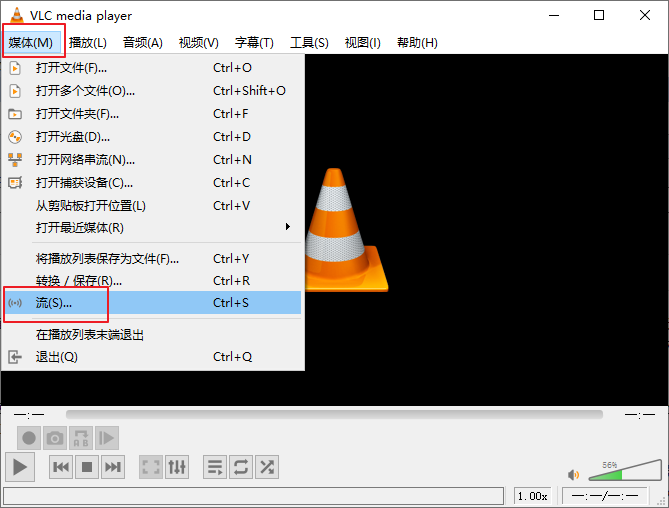
Task: Click the open folder icon
Action: tap(15, 114)
